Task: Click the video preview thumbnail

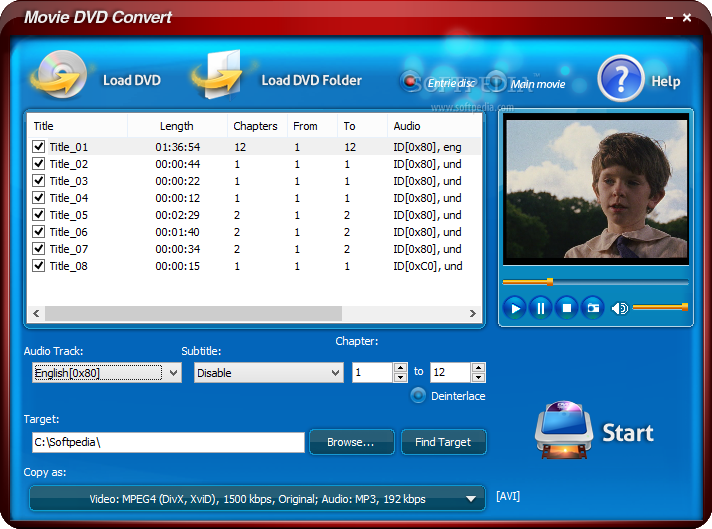Action: point(596,189)
